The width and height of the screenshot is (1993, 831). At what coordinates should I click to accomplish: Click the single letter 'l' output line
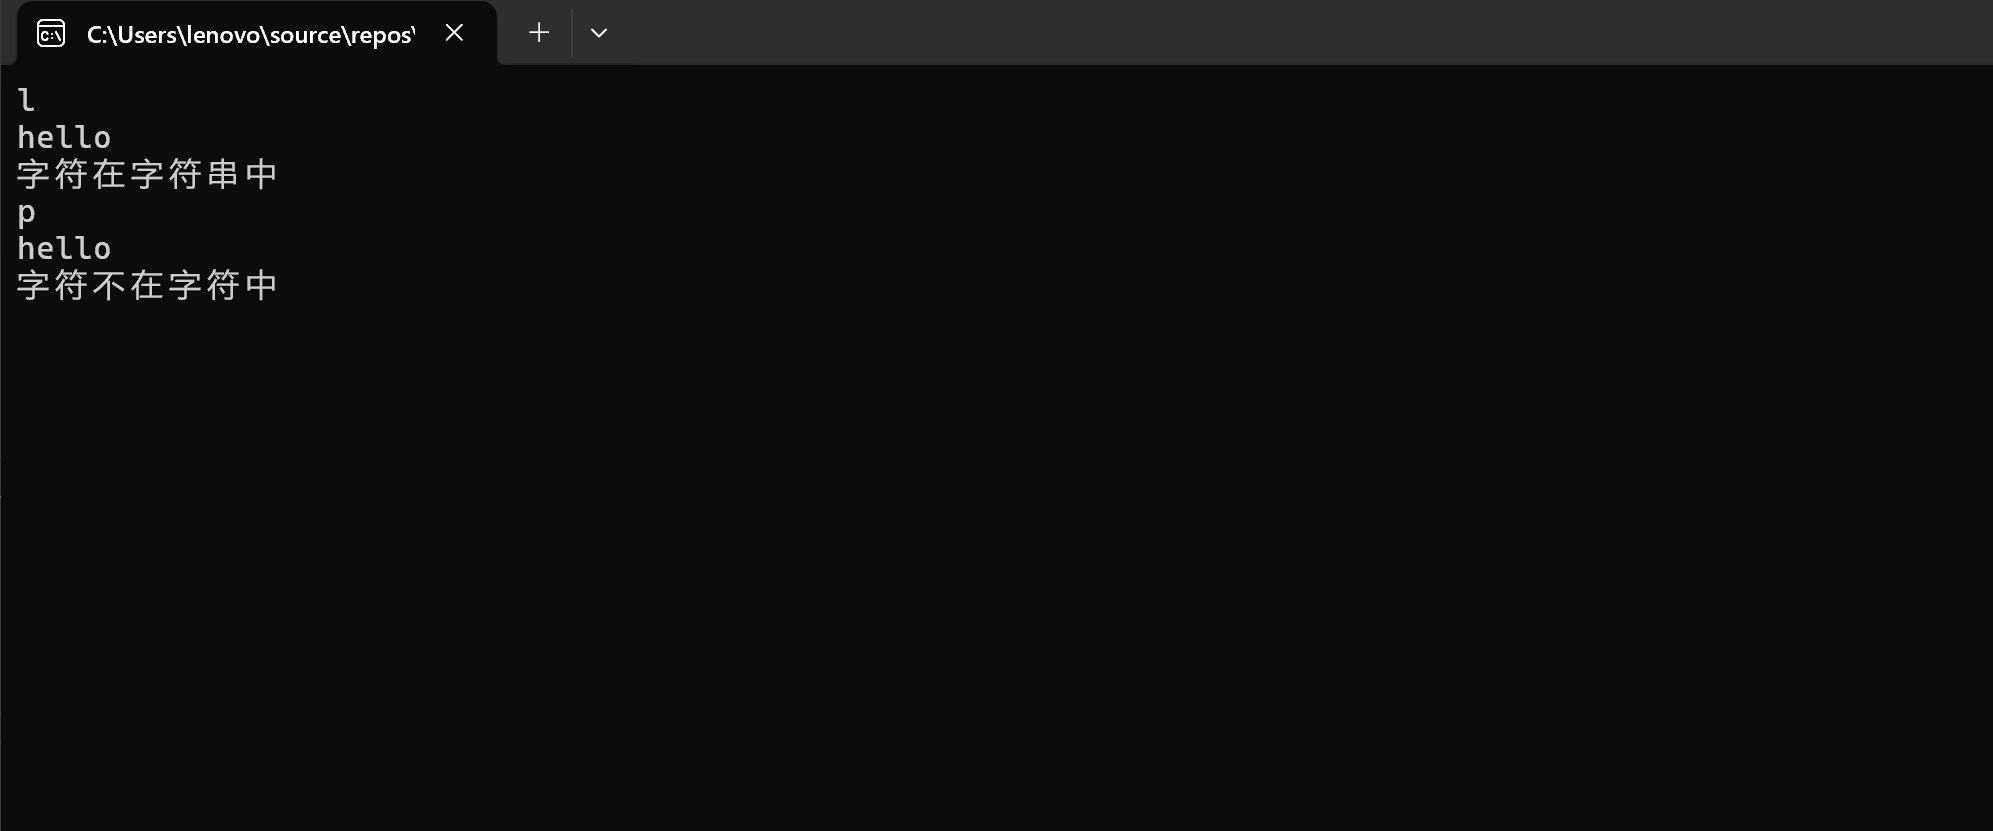point(27,100)
